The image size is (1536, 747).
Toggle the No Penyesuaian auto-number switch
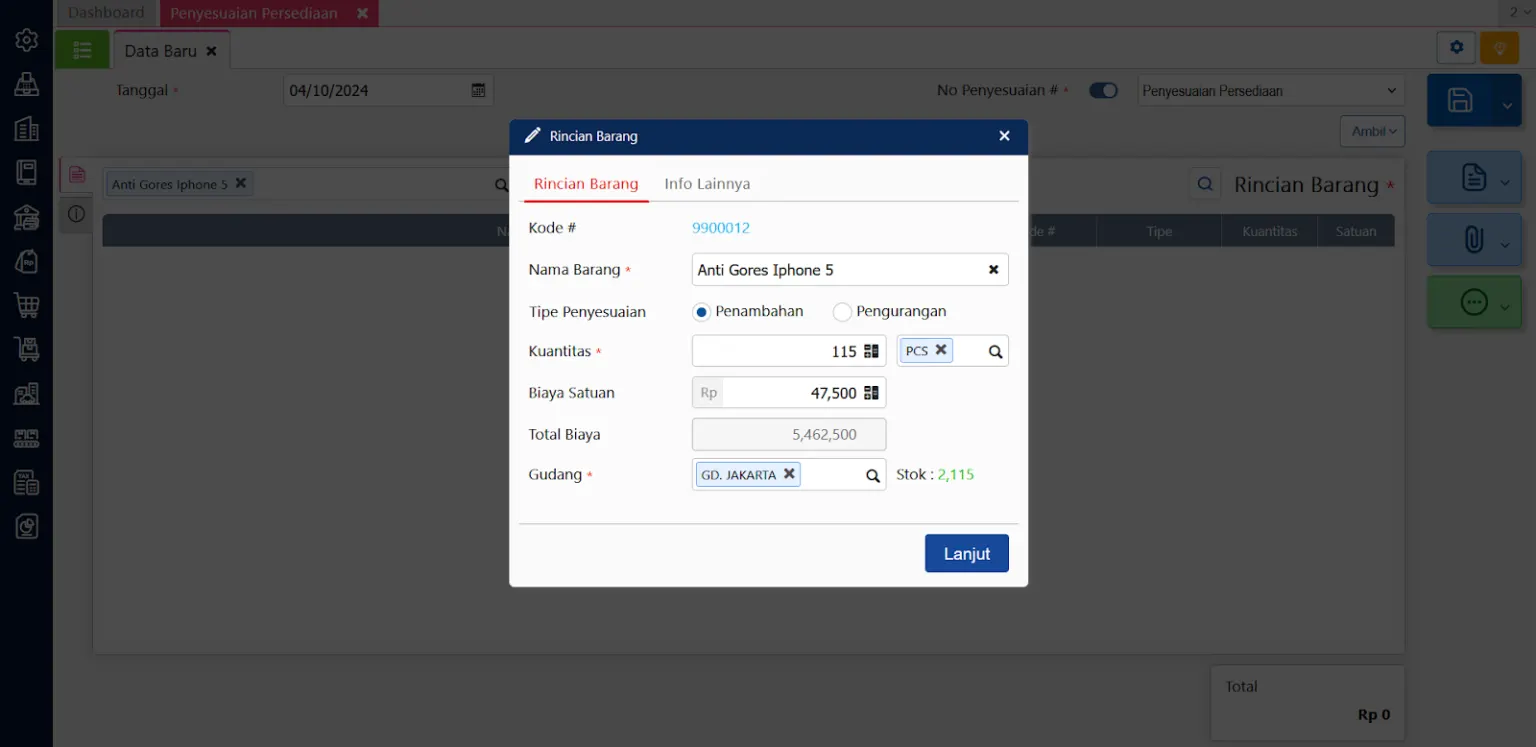(x=1103, y=90)
